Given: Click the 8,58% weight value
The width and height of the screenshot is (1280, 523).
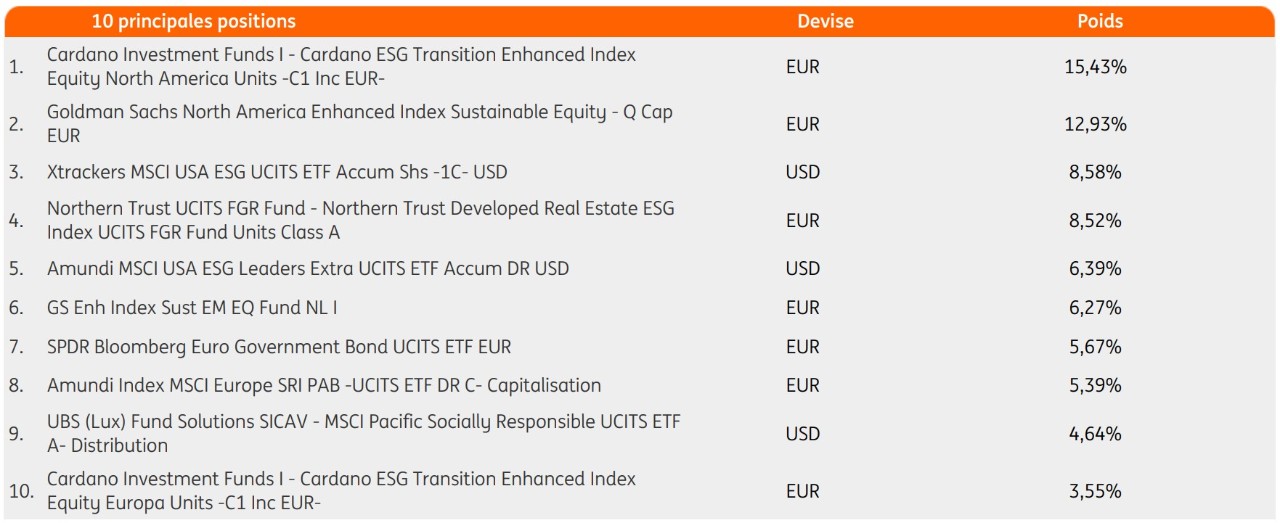Looking at the screenshot, I should [1095, 172].
